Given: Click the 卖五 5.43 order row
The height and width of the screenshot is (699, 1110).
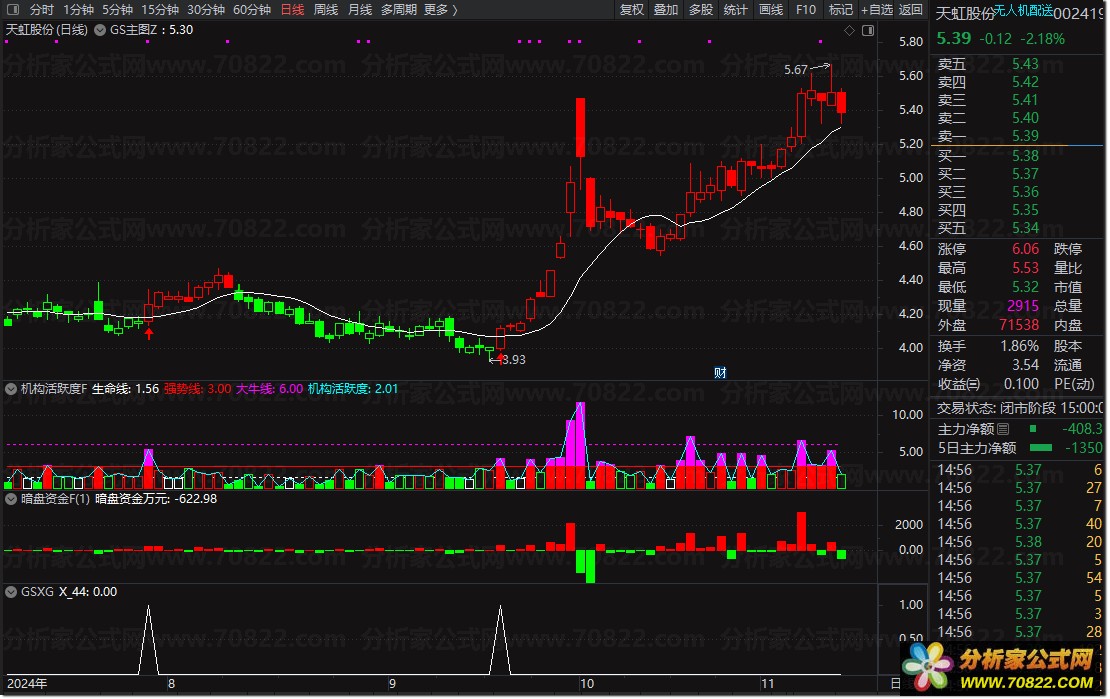Looking at the screenshot, I should 1017,64.
